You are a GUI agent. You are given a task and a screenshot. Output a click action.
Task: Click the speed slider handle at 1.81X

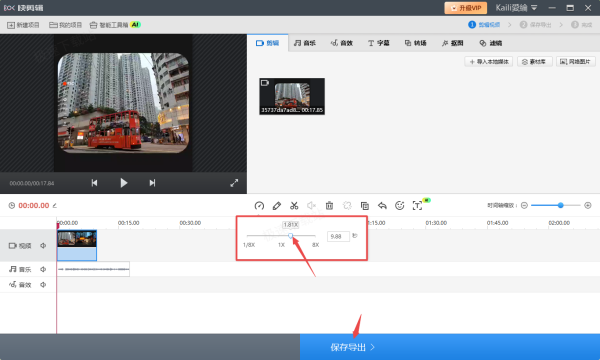pos(290,236)
